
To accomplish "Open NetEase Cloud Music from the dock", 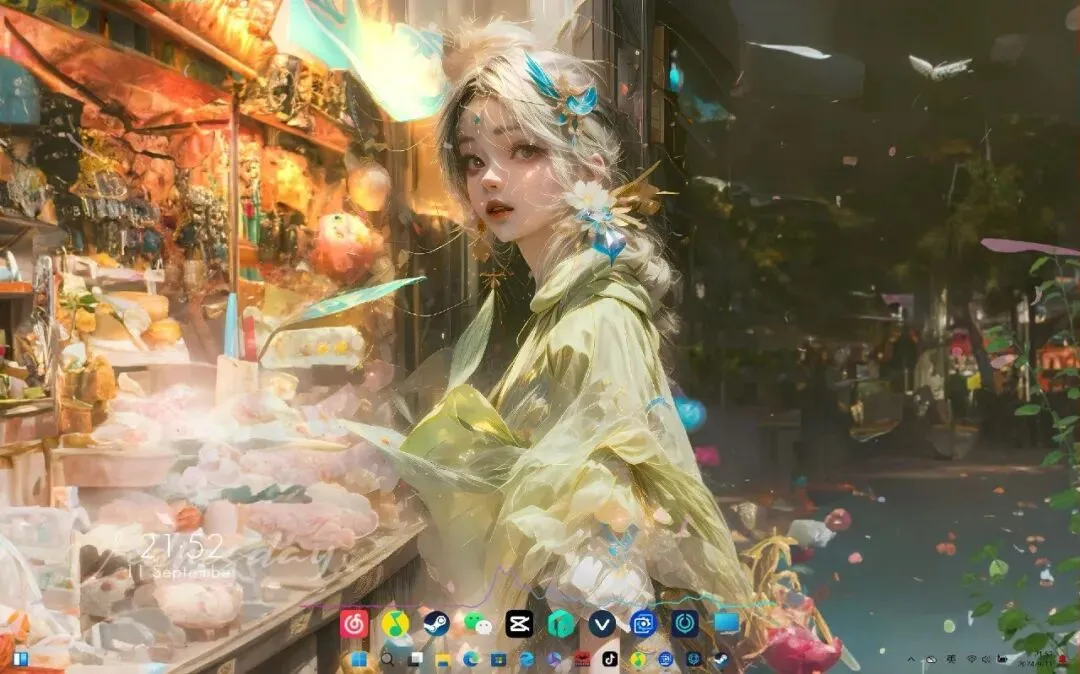I will (354, 624).
